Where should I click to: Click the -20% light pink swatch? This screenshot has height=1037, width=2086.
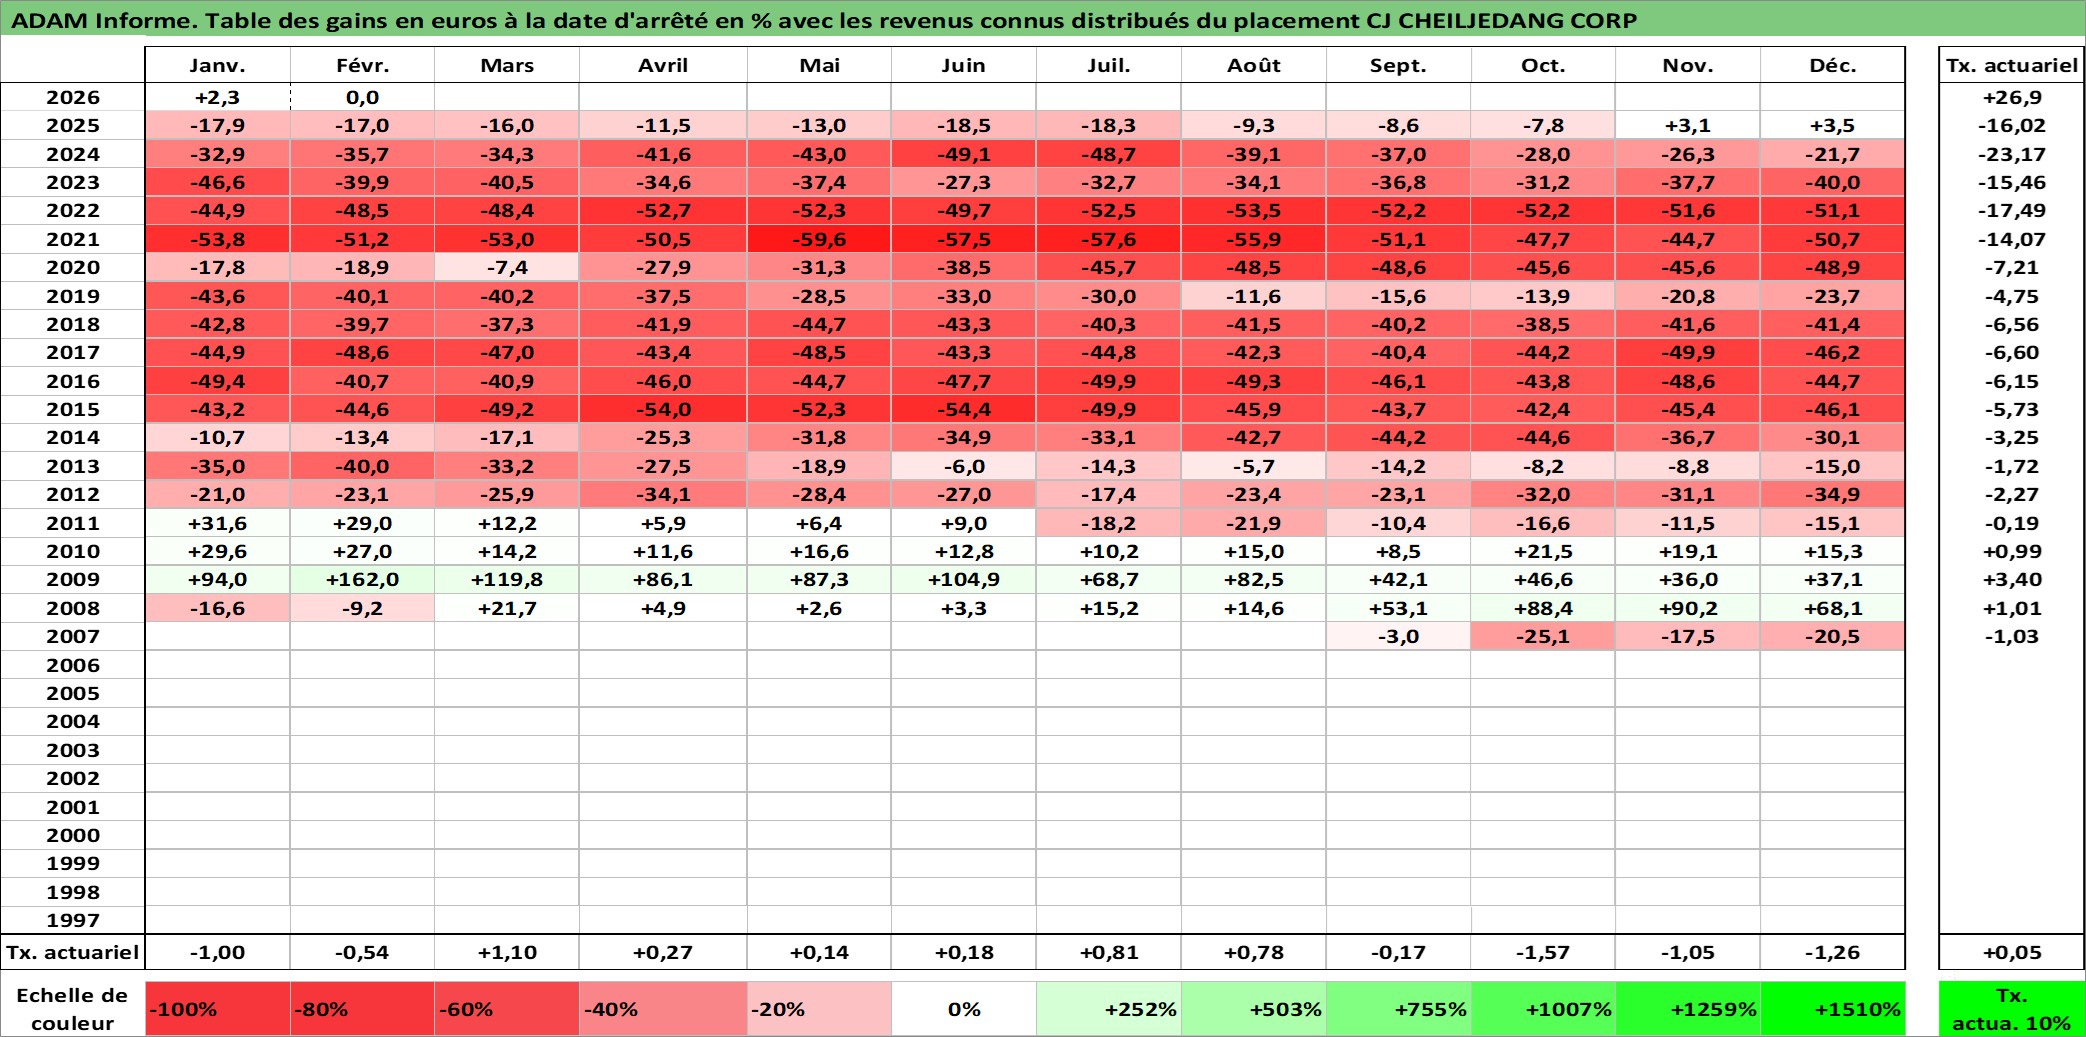tap(819, 1009)
